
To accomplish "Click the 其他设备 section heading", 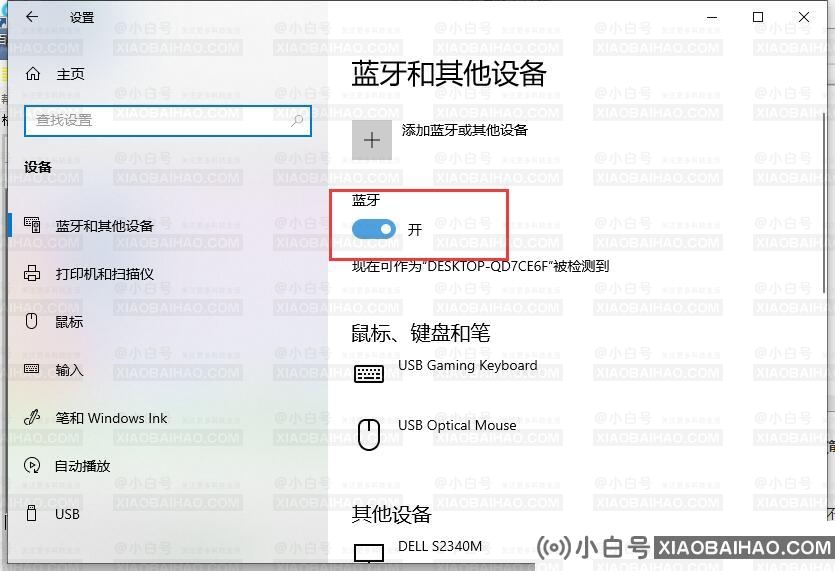I will click(x=391, y=514).
